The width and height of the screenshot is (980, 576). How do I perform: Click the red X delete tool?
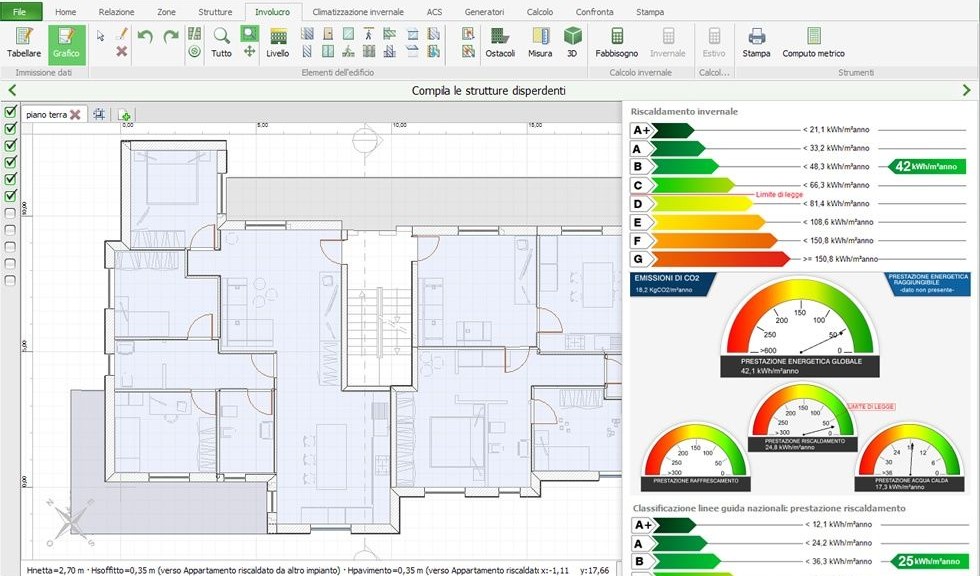tap(122, 51)
